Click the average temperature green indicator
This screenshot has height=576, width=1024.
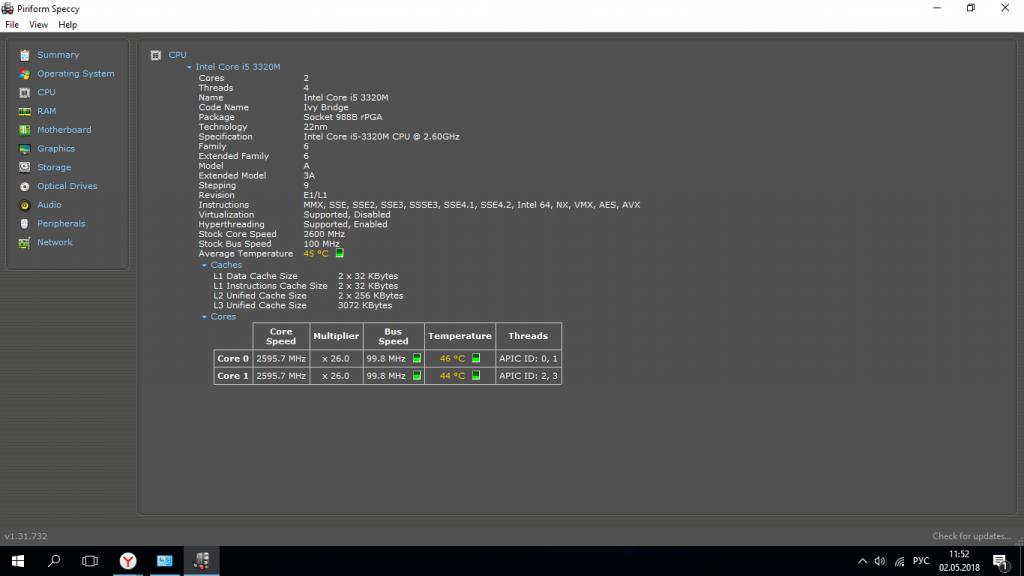click(x=340, y=254)
